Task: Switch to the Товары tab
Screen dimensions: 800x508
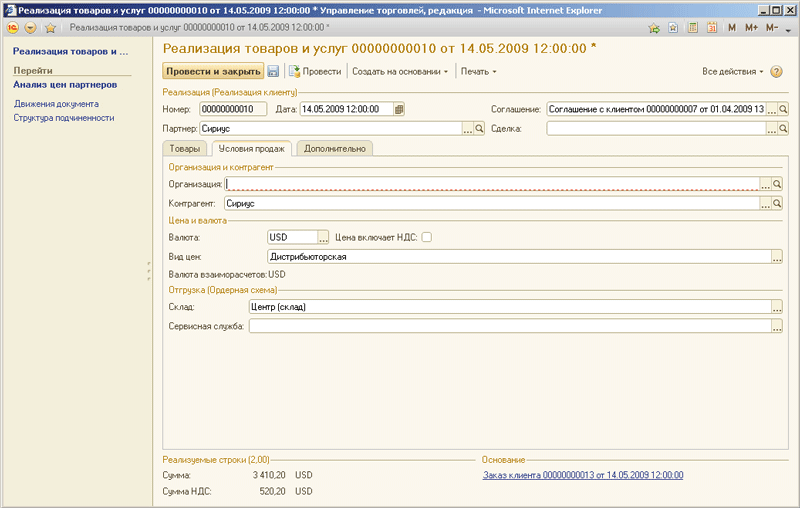Action: [184, 149]
